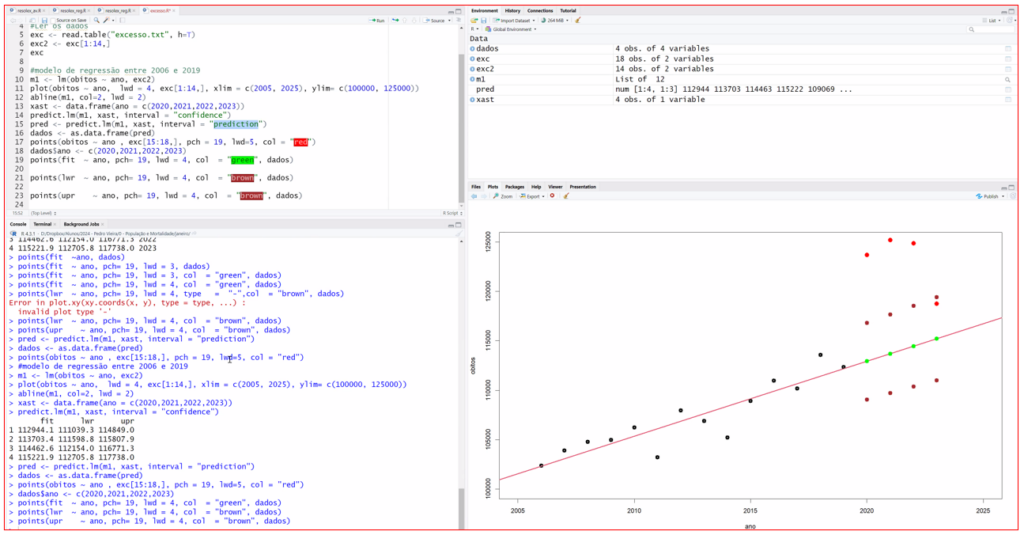Screen dimensions: 1024x535
Task: Click the red remove current plot icon
Action: [552, 196]
